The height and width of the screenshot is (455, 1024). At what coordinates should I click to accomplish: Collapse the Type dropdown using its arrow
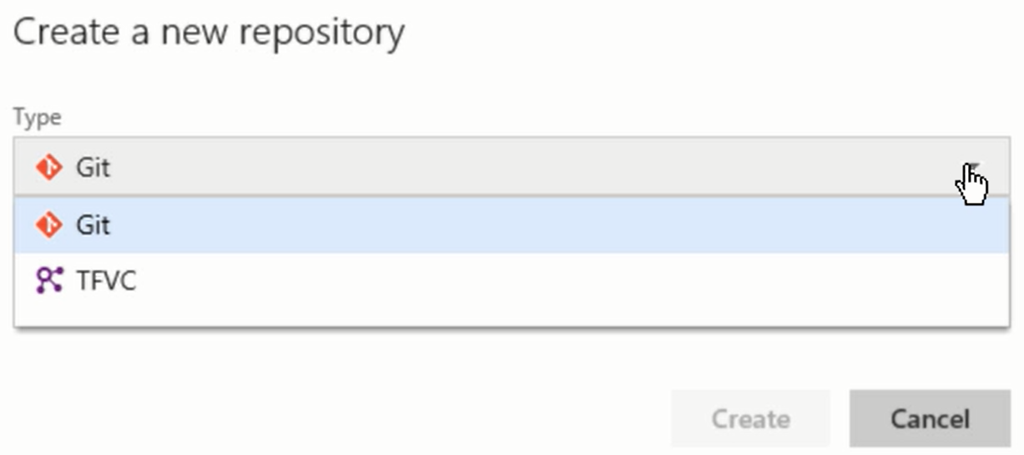point(974,168)
